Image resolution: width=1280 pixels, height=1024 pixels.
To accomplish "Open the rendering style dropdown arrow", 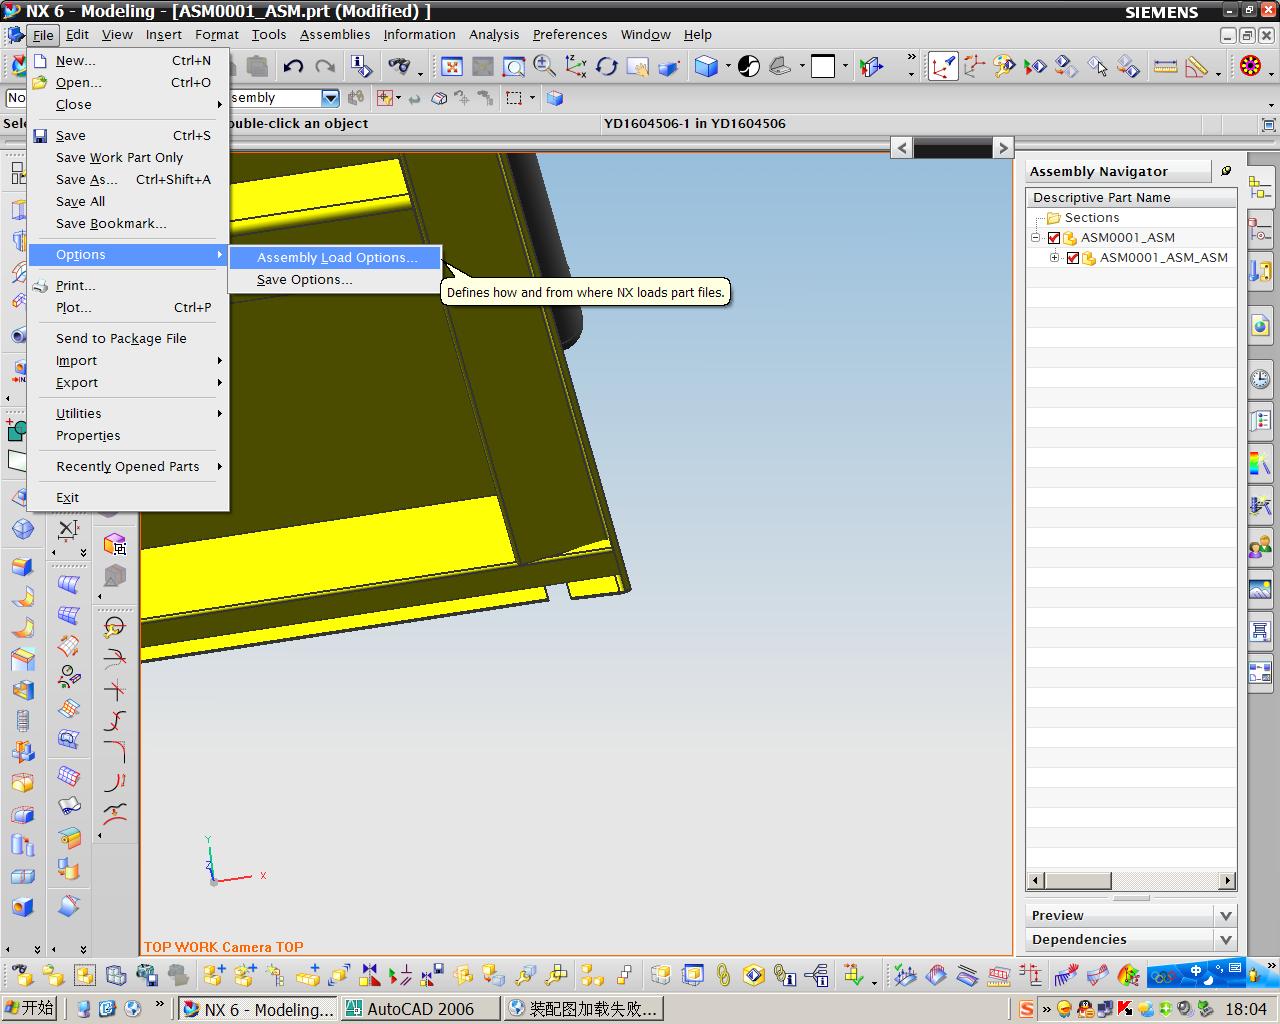I will (x=728, y=67).
